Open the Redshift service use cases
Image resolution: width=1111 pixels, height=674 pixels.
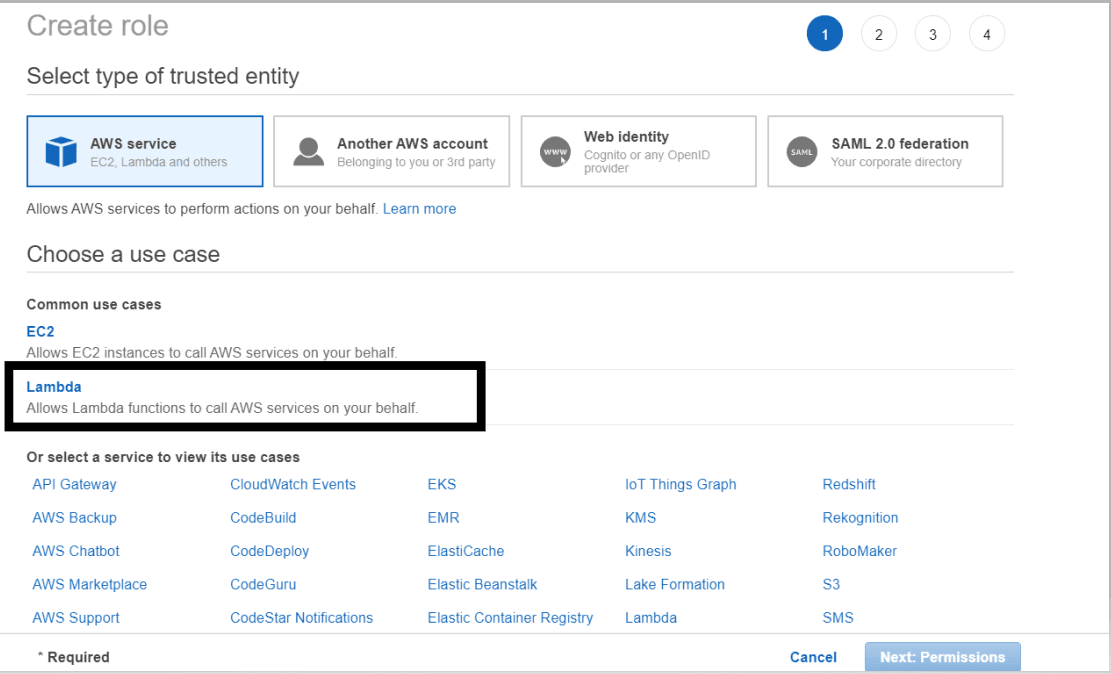[849, 485]
